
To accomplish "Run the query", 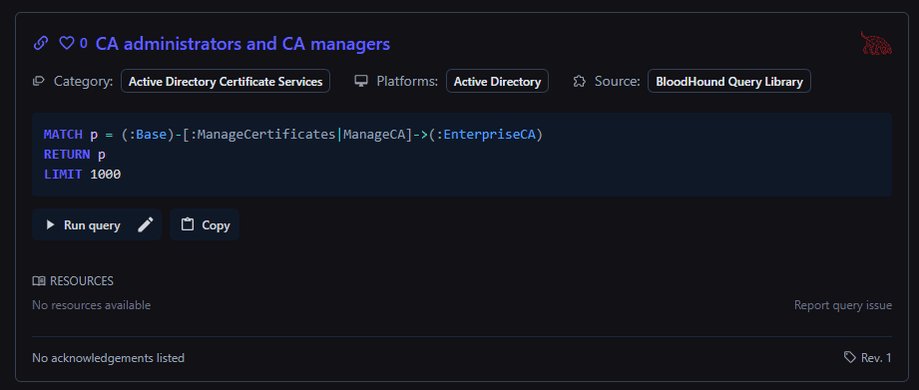I will click(83, 225).
